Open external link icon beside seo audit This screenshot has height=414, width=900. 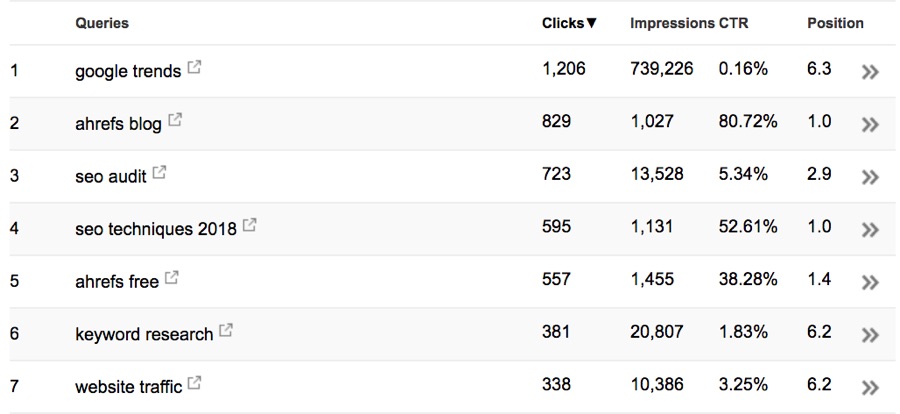[x=160, y=172]
